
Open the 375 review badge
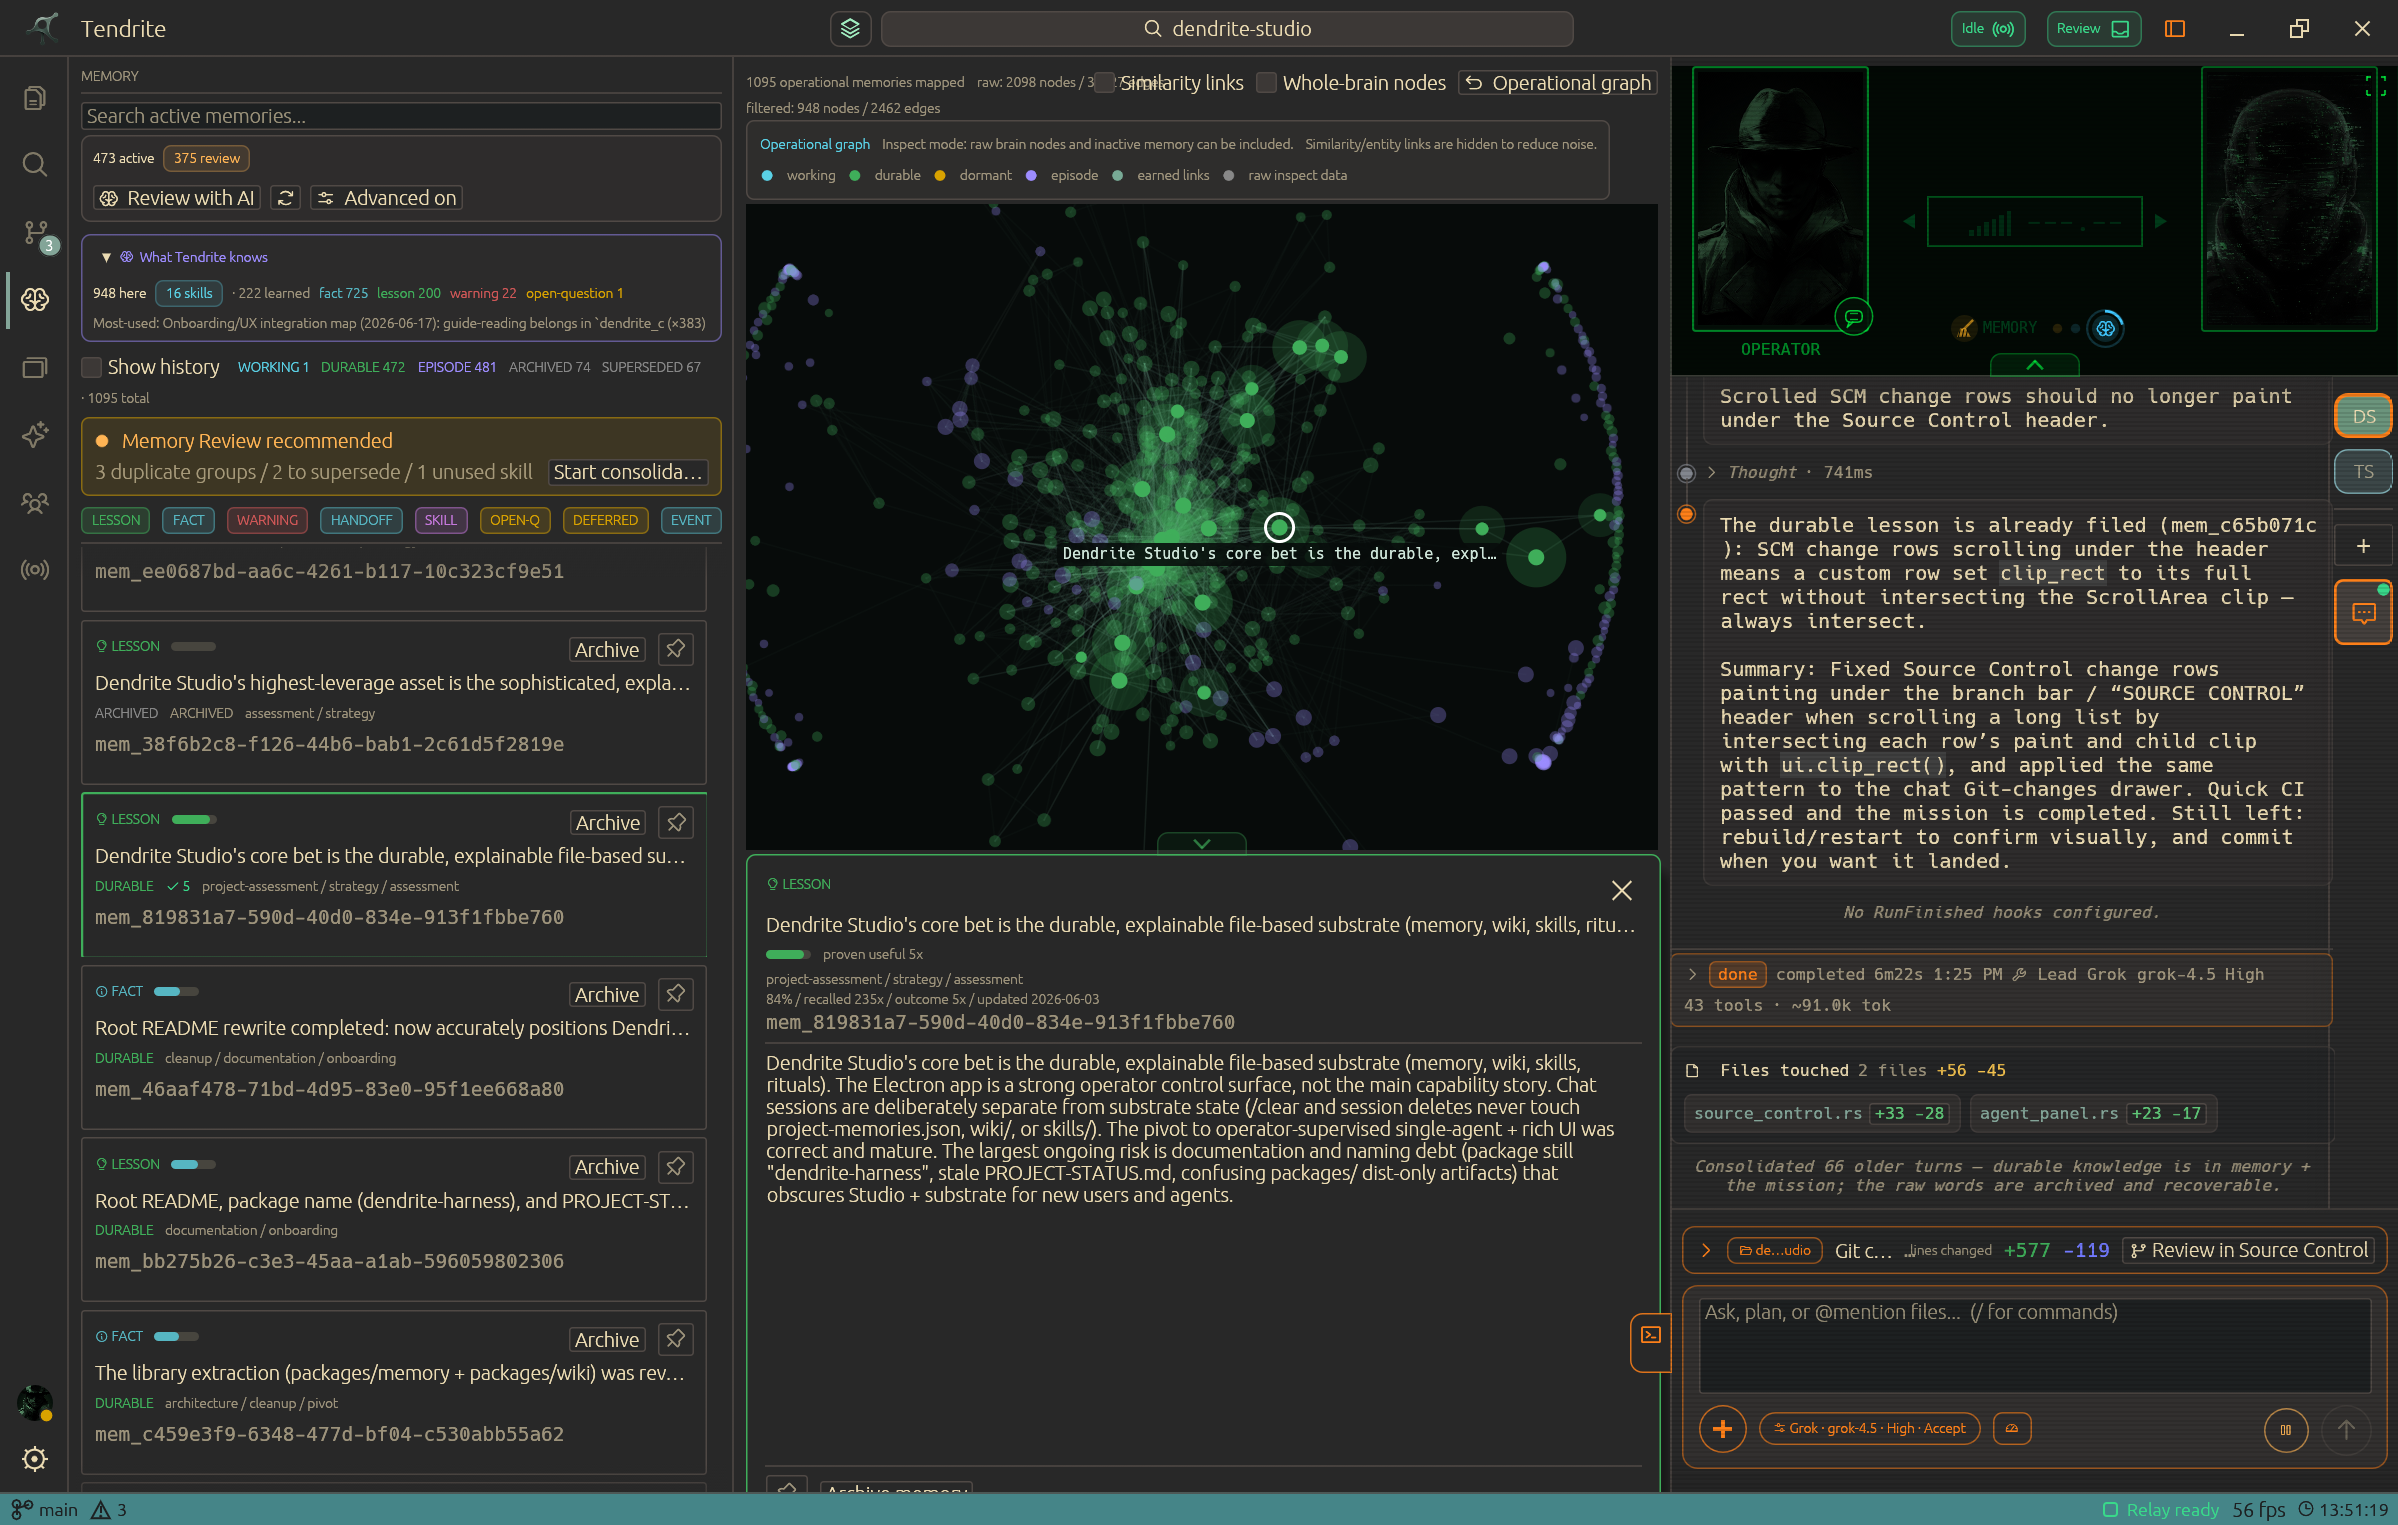207,158
